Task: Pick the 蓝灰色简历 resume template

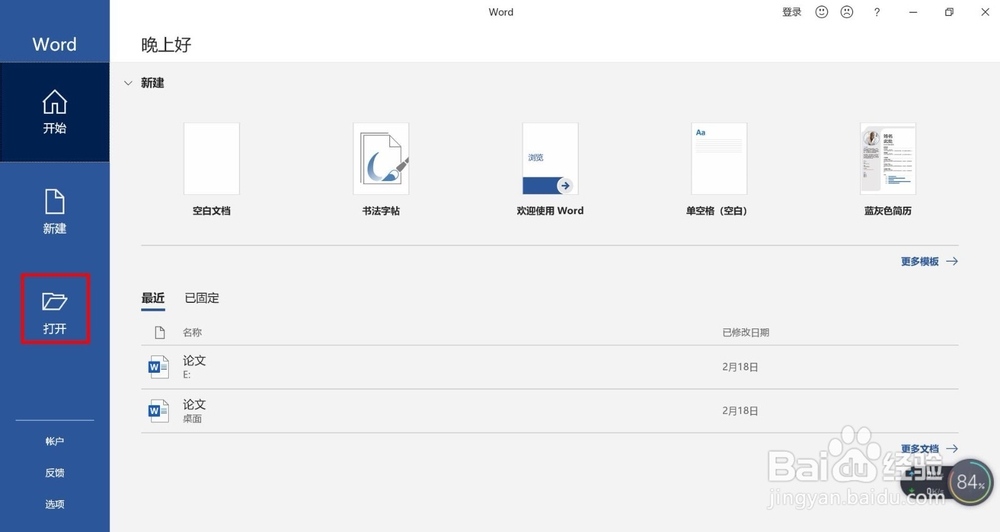Action: point(888,169)
